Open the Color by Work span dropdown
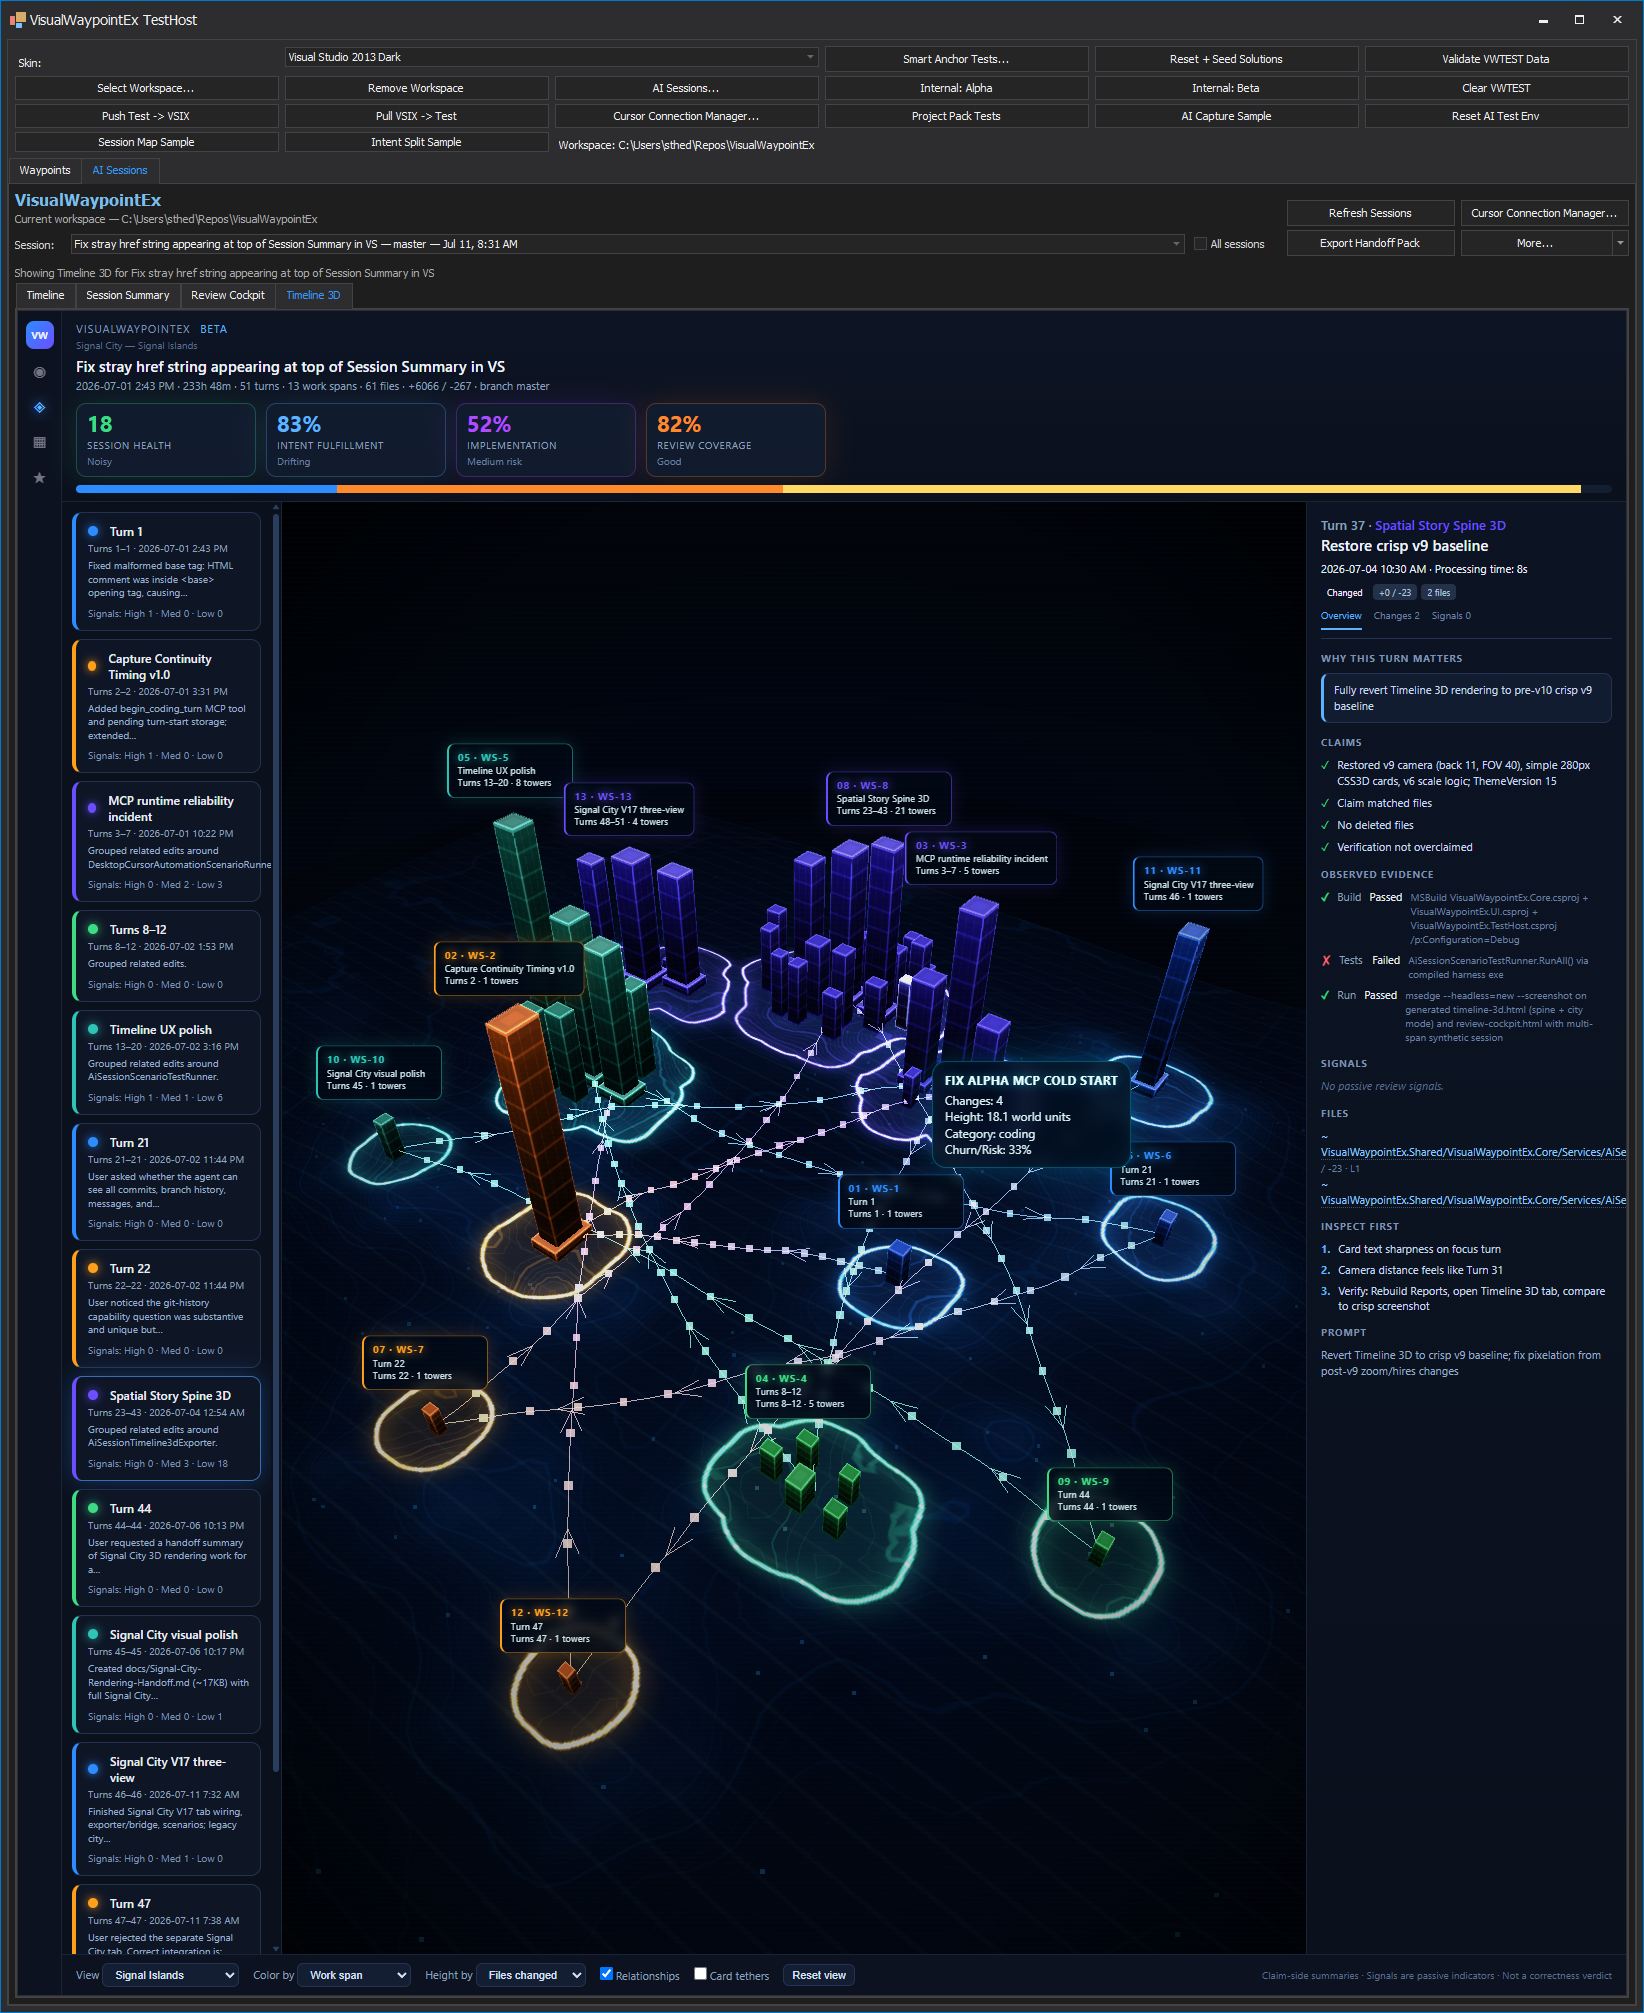The height and width of the screenshot is (2013, 1644). (x=354, y=1975)
